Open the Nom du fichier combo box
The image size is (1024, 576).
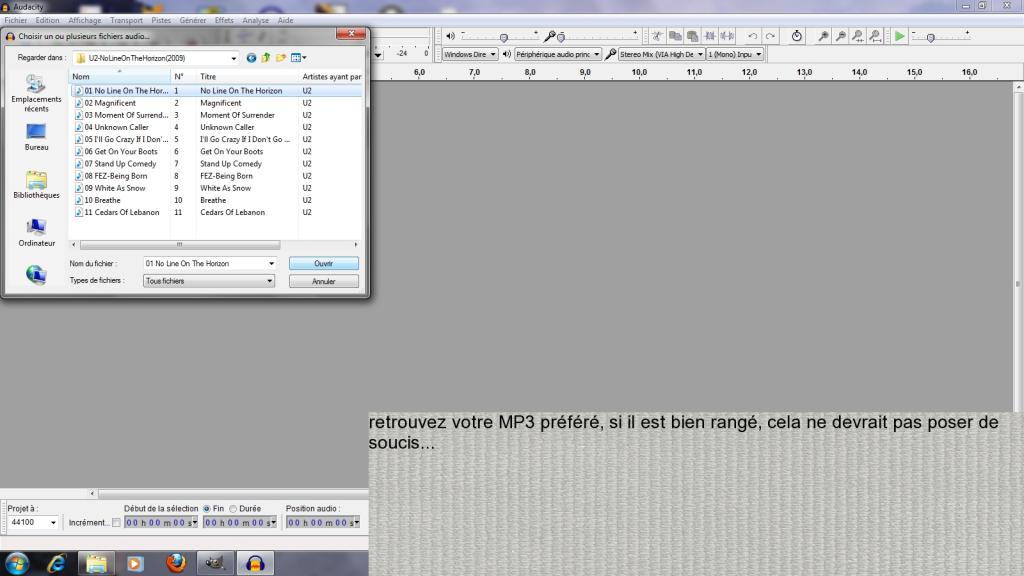(271, 263)
